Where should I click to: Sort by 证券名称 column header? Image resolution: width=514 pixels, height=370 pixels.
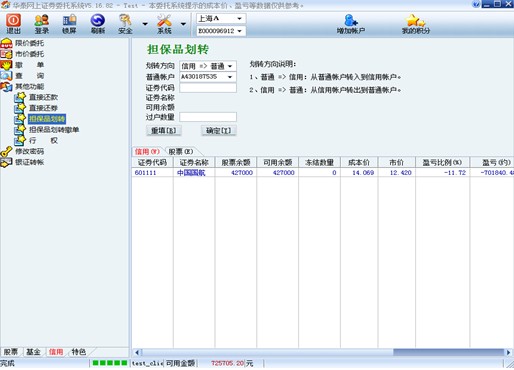coord(194,162)
